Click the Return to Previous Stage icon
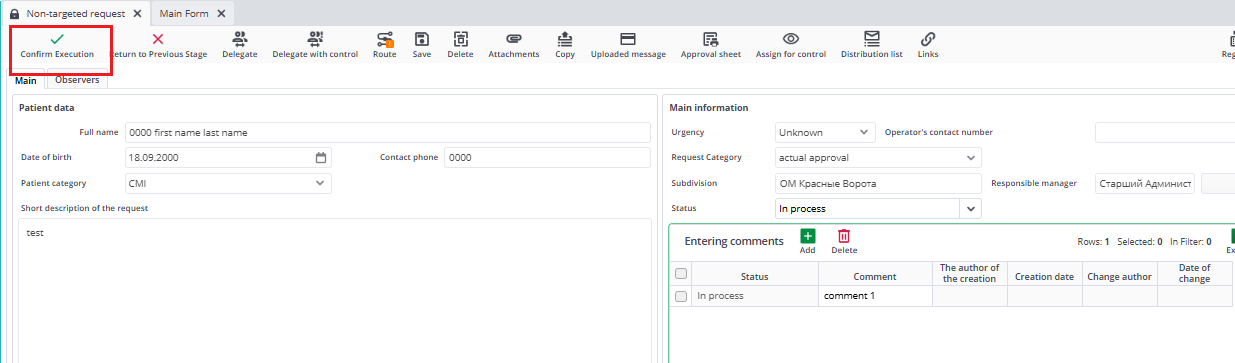 tap(157, 39)
